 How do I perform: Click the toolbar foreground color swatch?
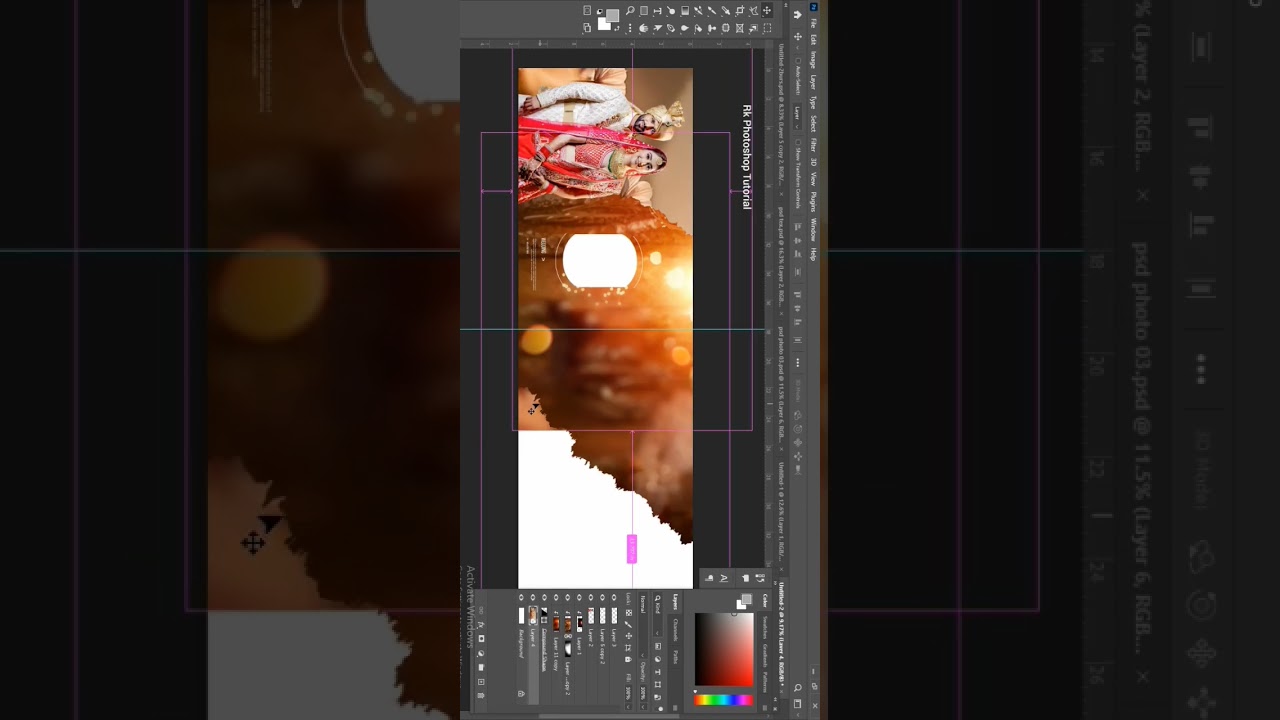pyautogui.click(x=612, y=15)
